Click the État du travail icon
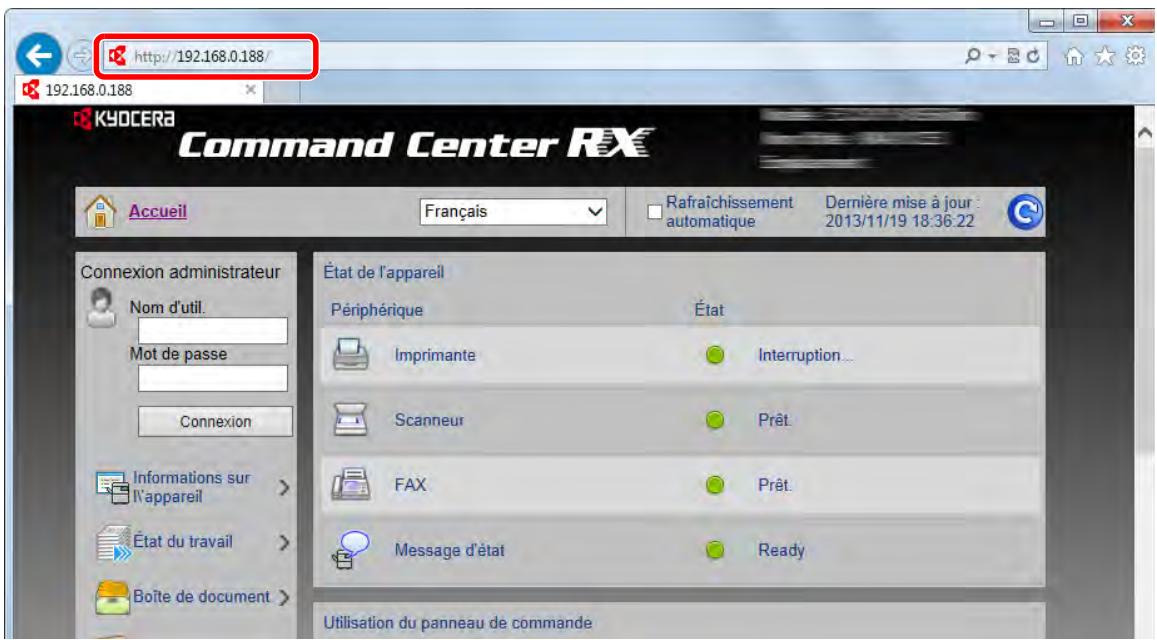Screen dimensions: 1157x640 113,544
